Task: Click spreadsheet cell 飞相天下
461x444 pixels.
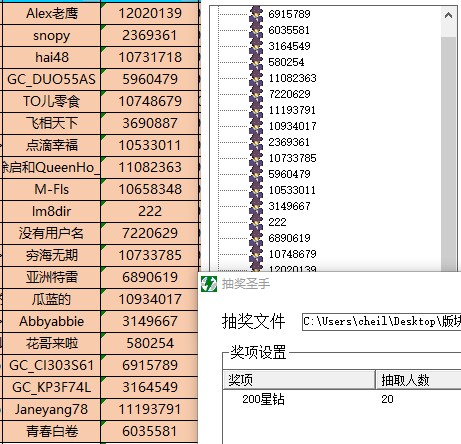Action: 51,123
